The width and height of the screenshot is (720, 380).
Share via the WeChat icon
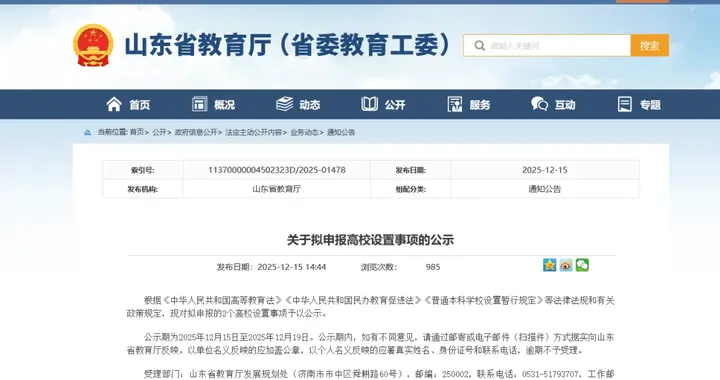tap(582, 265)
